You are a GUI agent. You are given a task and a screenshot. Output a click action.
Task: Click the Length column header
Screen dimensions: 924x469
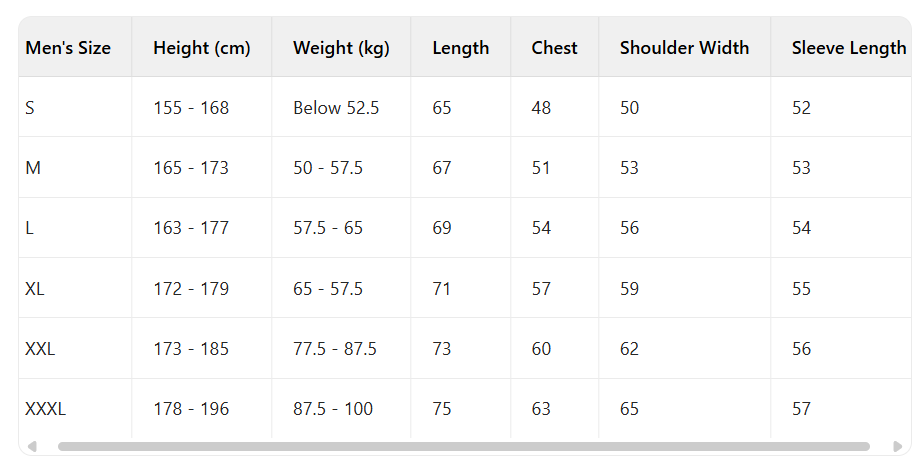pyautogui.click(x=460, y=48)
